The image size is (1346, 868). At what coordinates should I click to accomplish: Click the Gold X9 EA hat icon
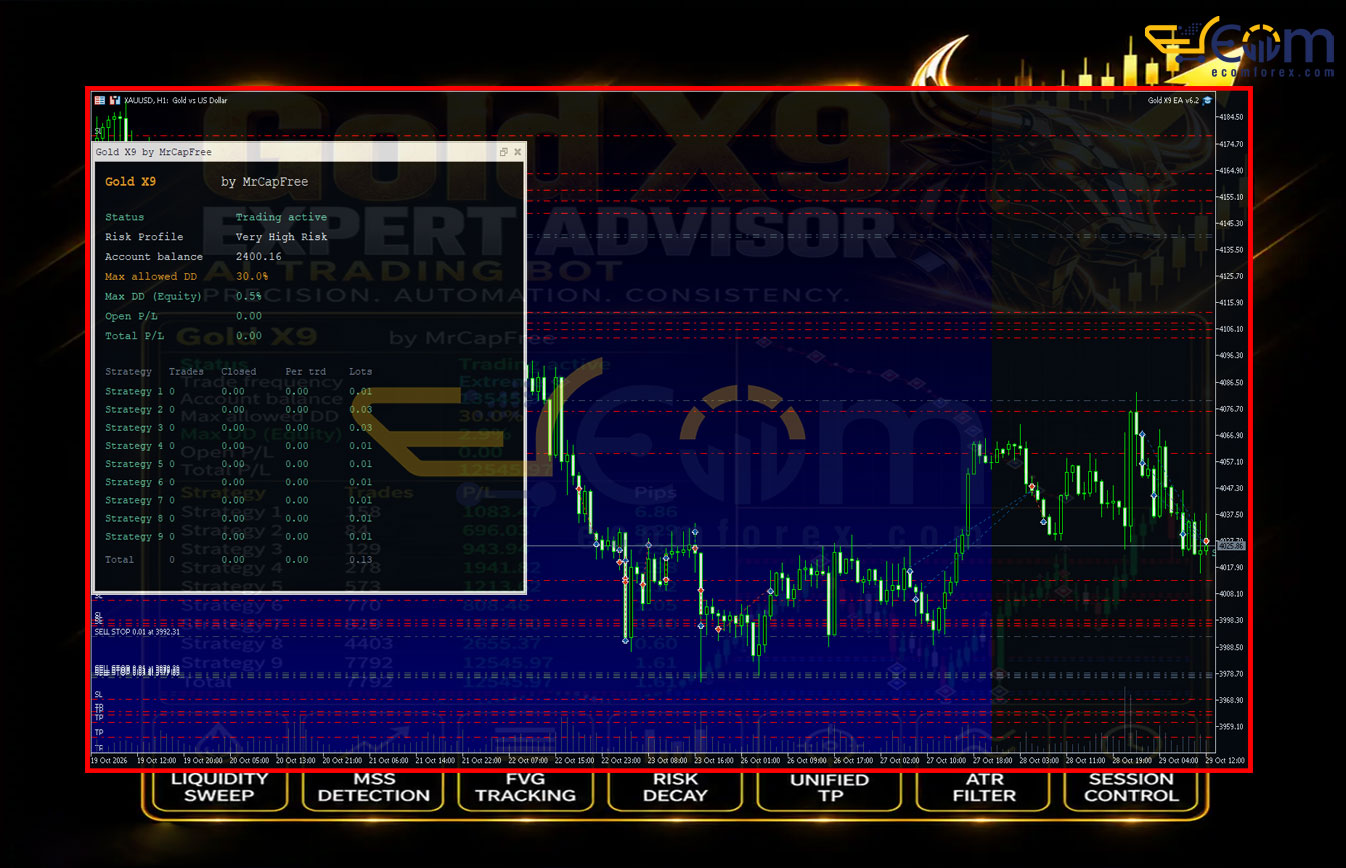point(1207,100)
